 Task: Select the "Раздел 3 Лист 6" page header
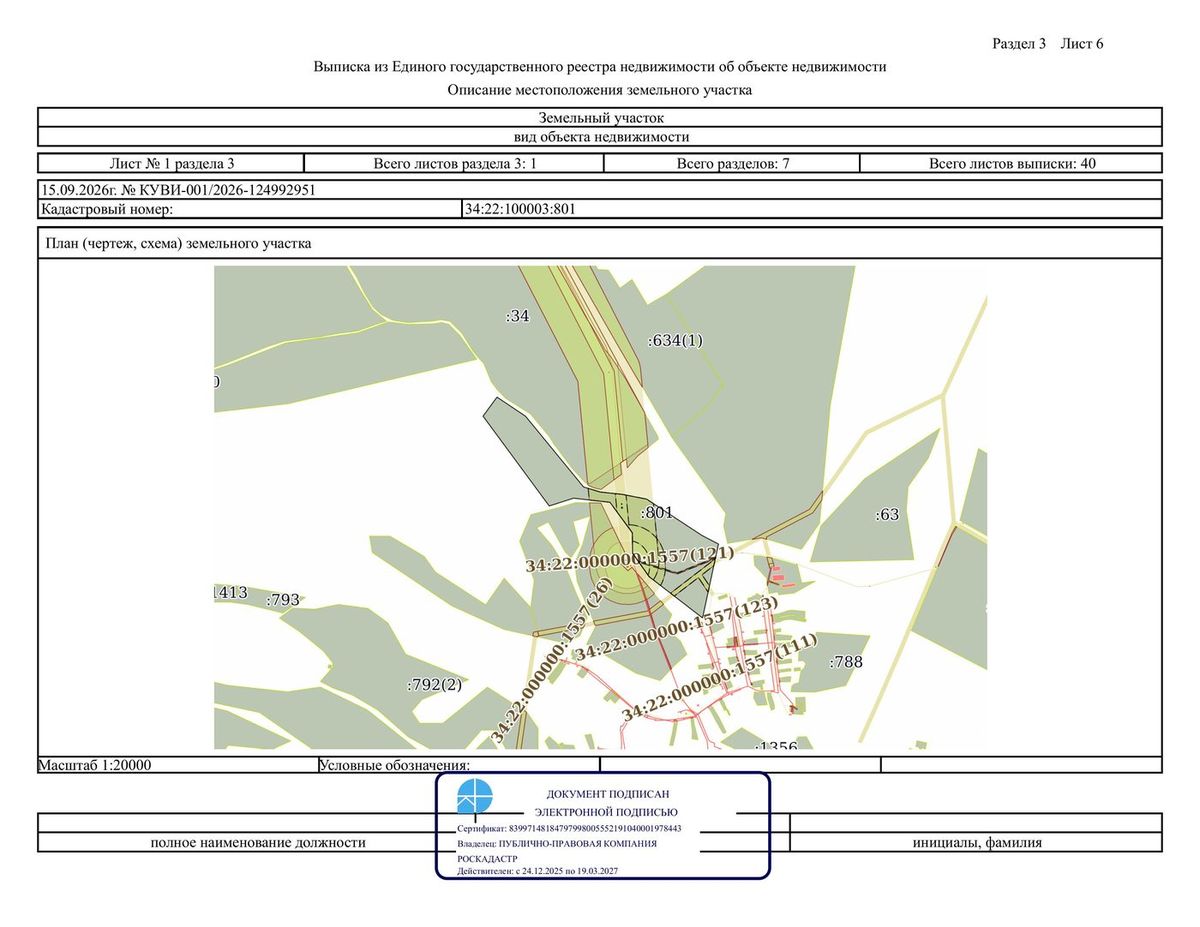point(1047,43)
